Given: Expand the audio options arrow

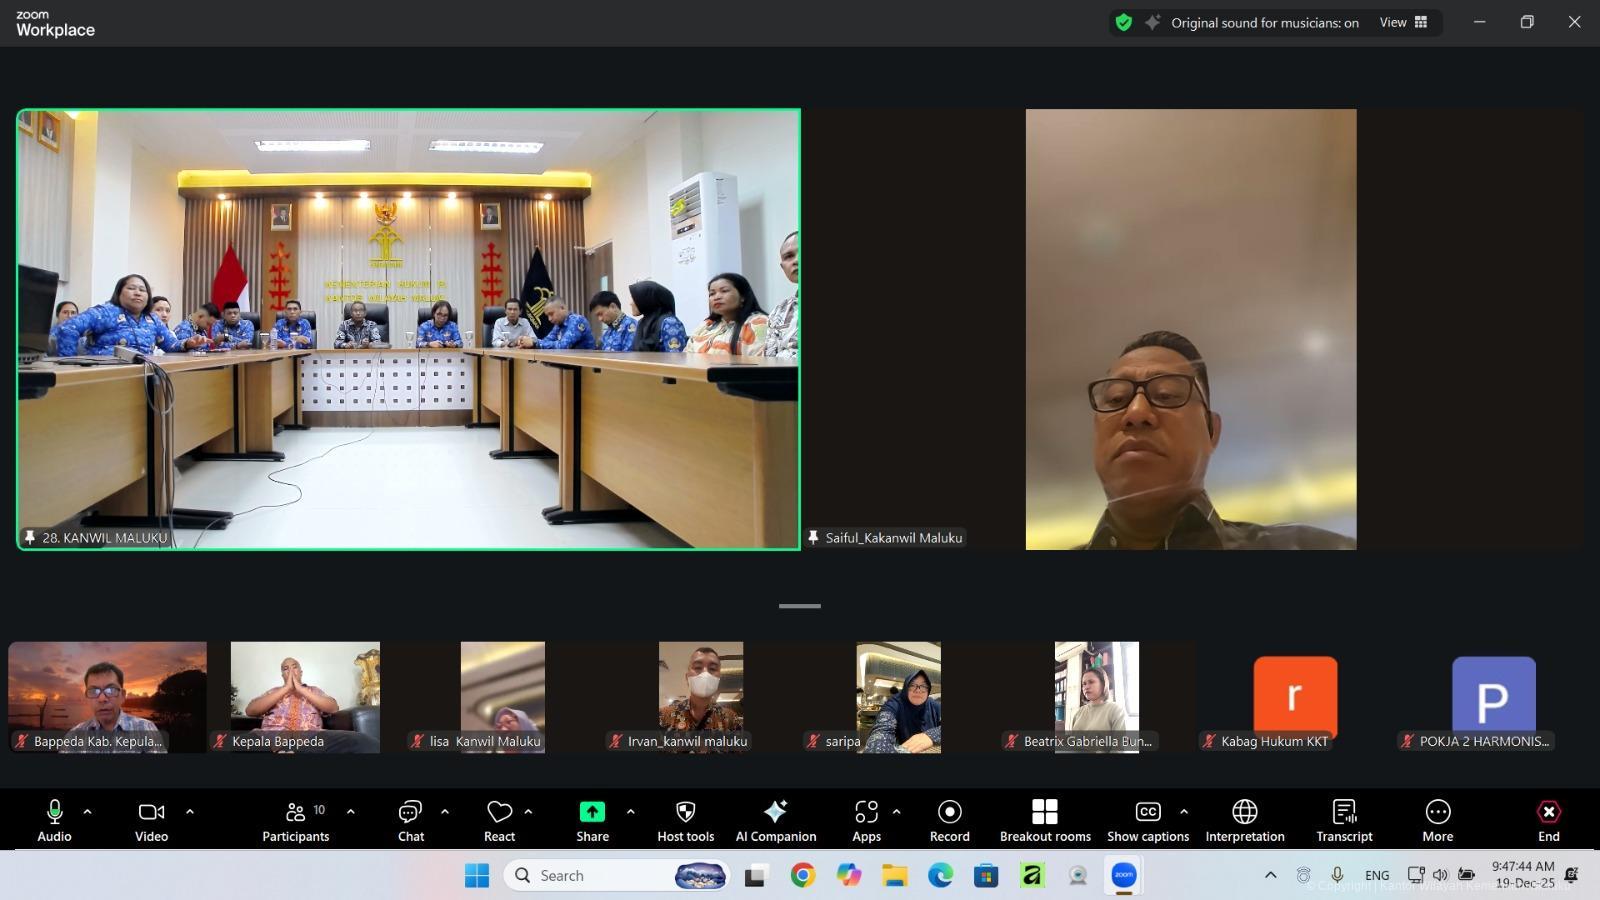Looking at the screenshot, I should [88, 812].
